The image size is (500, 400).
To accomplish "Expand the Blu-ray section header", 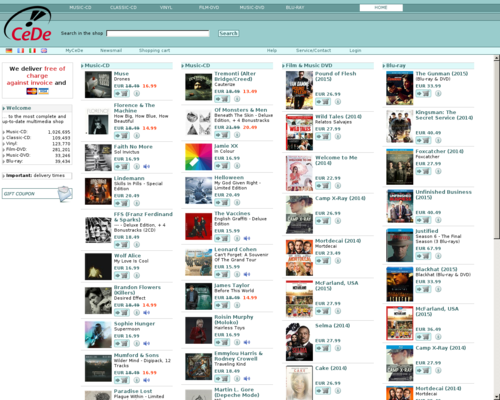I will click(428, 66).
